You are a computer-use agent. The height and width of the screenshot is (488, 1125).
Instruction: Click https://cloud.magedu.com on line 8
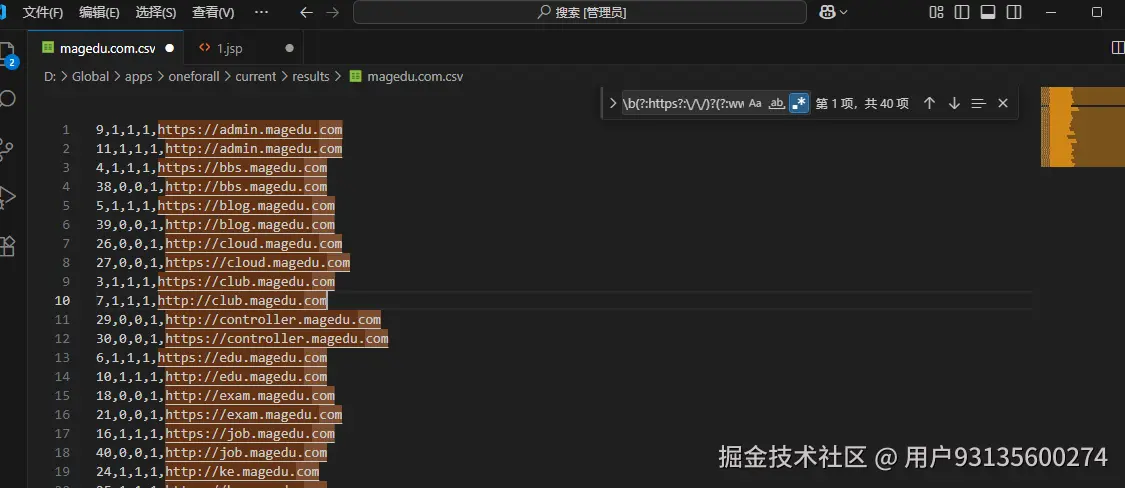(258, 263)
